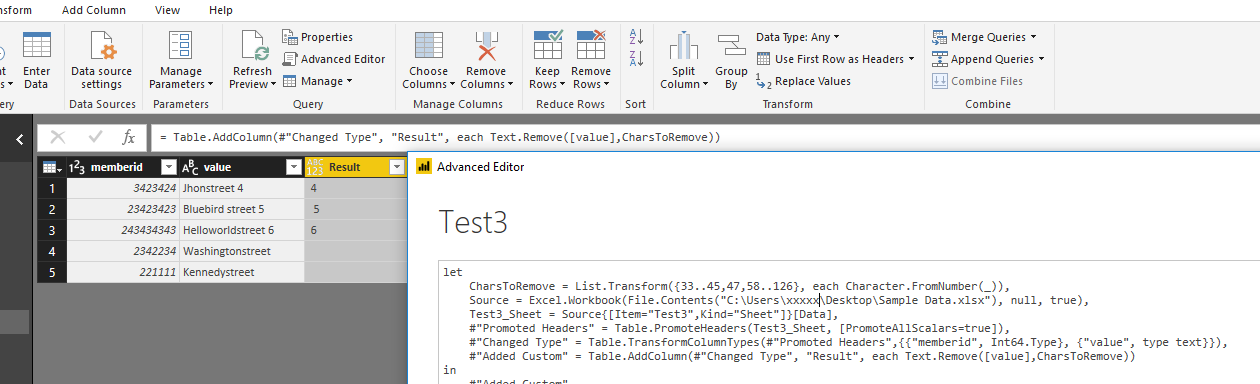Cancel formula edit with X icon
Viewport: 1260px width, 384px height.
(x=58, y=138)
